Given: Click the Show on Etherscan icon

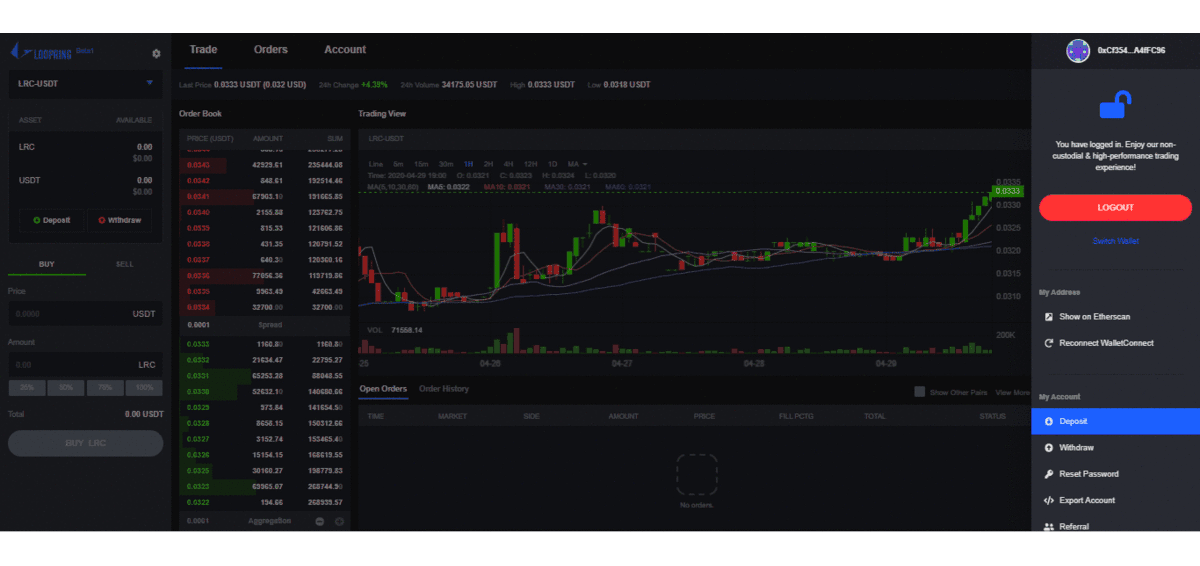Looking at the screenshot, I should 1048,316.
